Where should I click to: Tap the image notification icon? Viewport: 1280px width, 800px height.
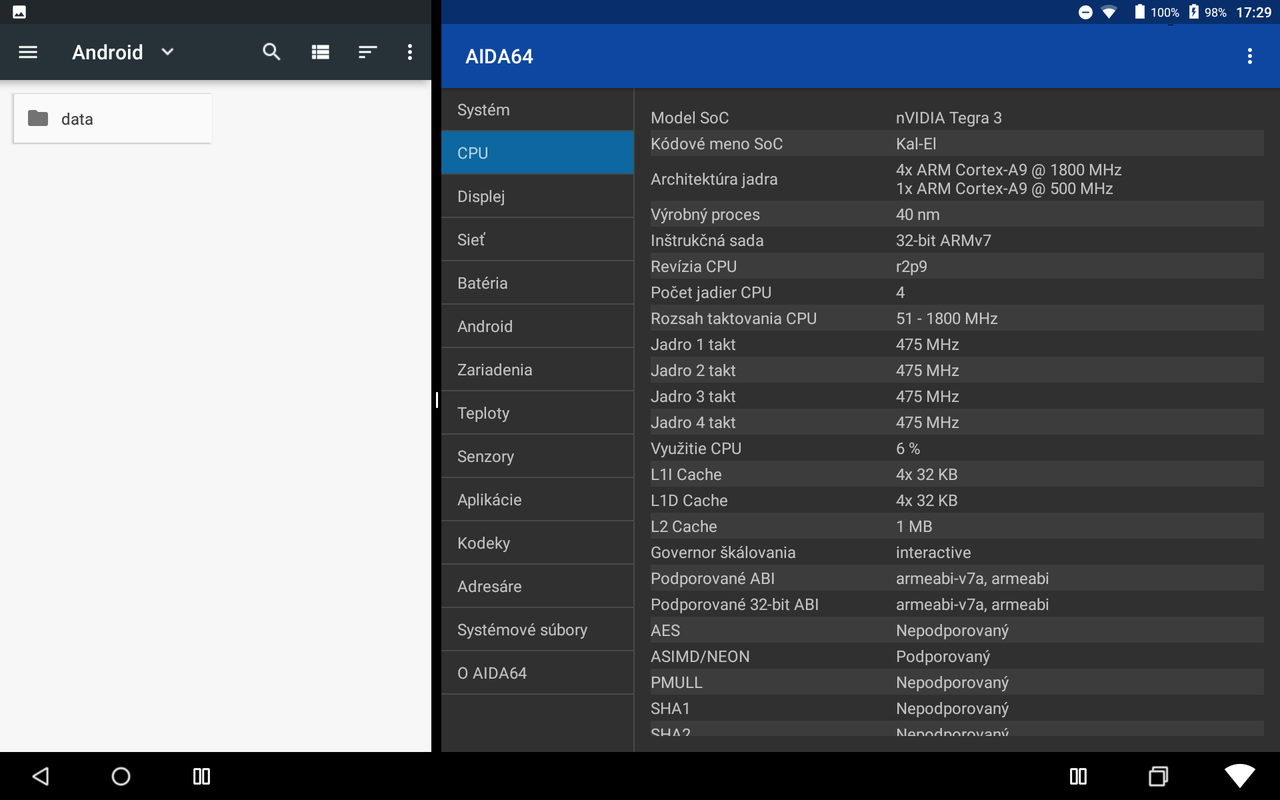[x=19, y=12]
